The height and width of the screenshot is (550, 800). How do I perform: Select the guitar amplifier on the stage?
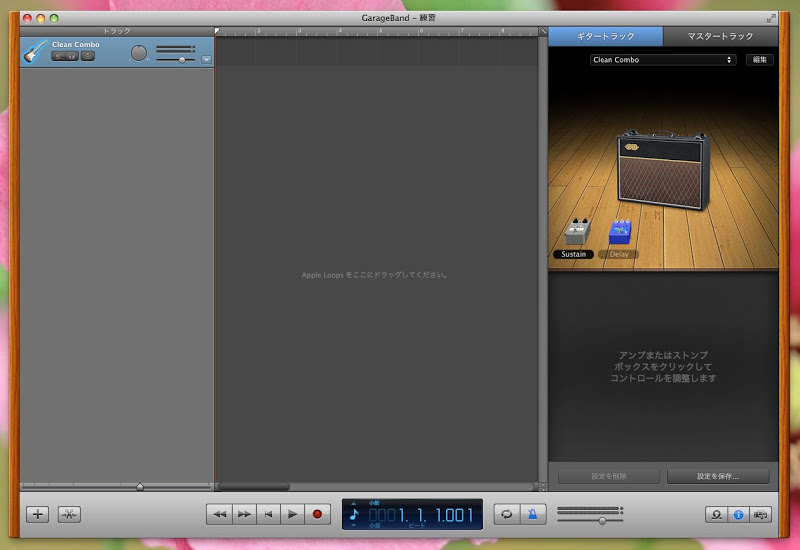pos(662,170)
